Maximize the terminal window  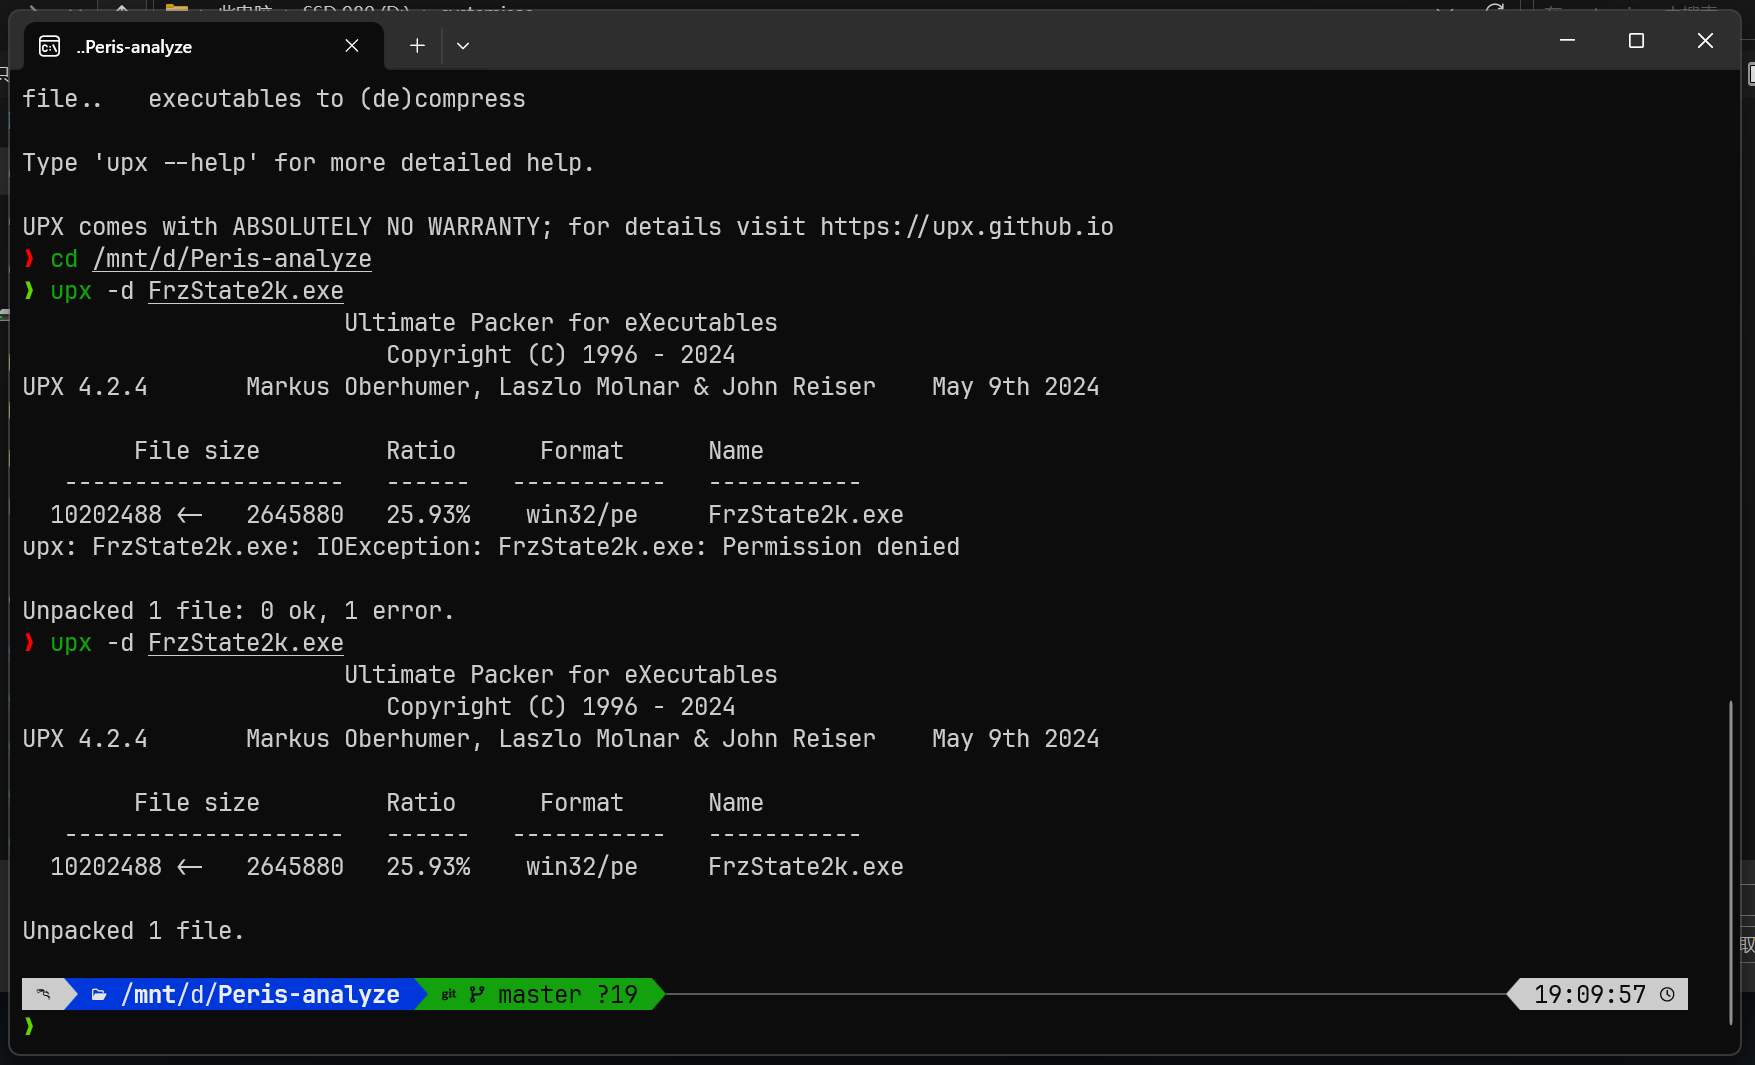pyautogui.click(x=1636, y=41)
